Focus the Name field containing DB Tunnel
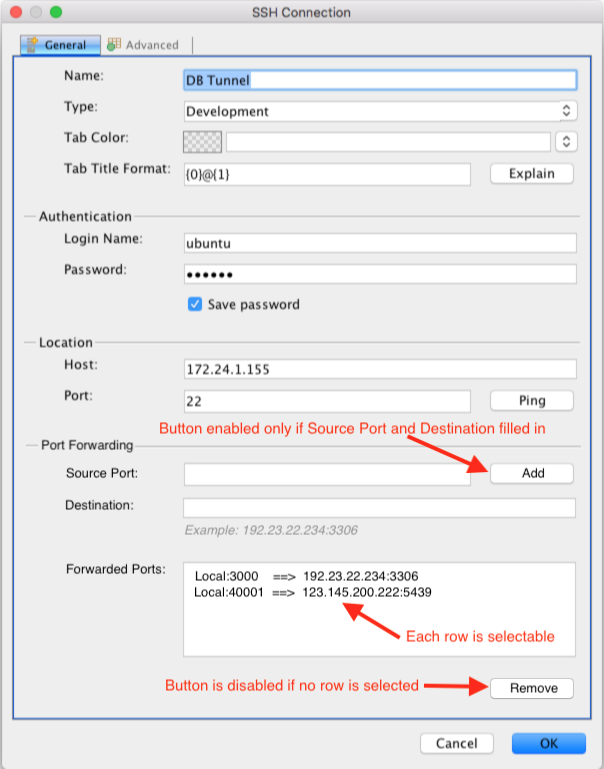604x769 pixels. (380, 80)
